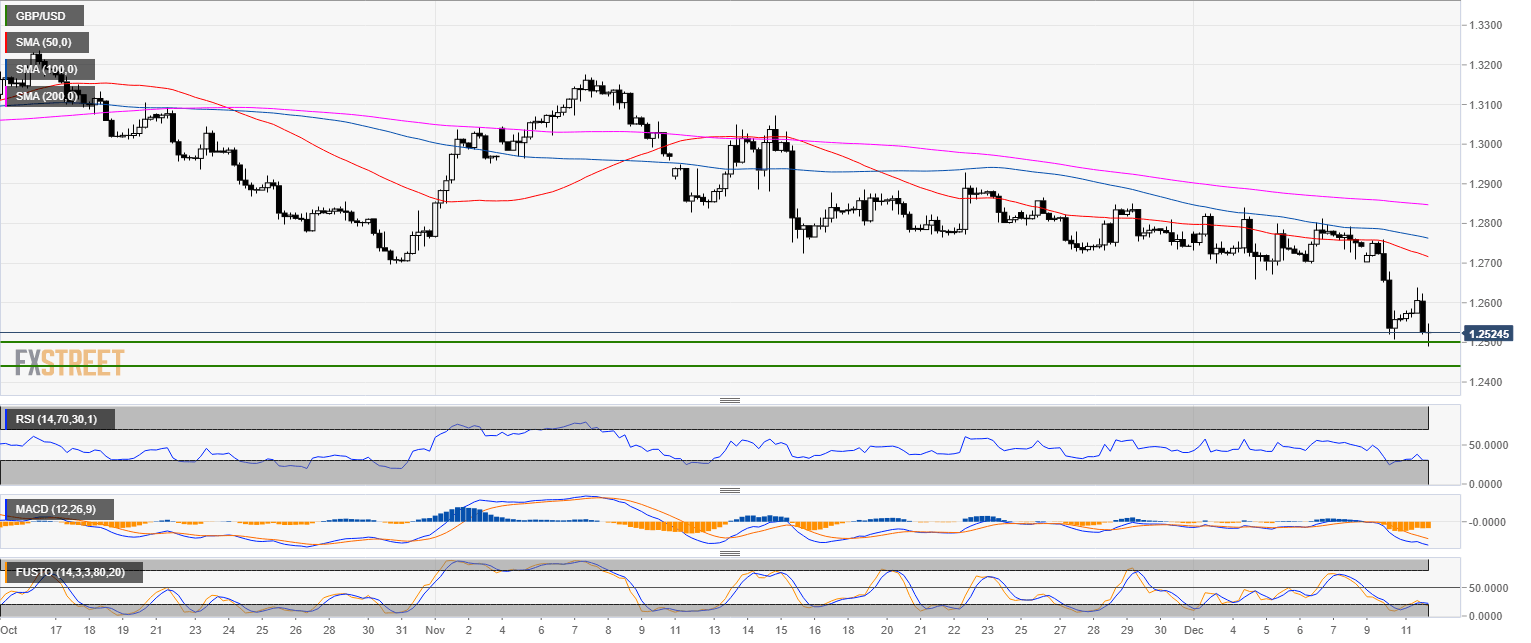This screenshot has width=1531, height=643.
Task: Click the MACD (12,26,9) indicator label
Action: [58, 510]
